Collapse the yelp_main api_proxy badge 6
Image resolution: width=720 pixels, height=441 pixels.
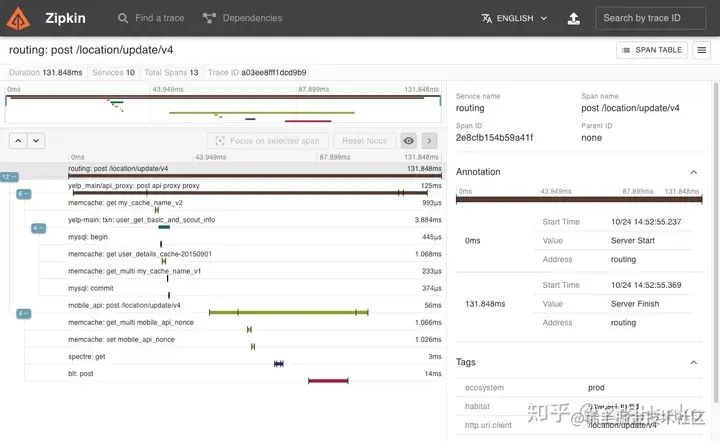tap(23, 194)
